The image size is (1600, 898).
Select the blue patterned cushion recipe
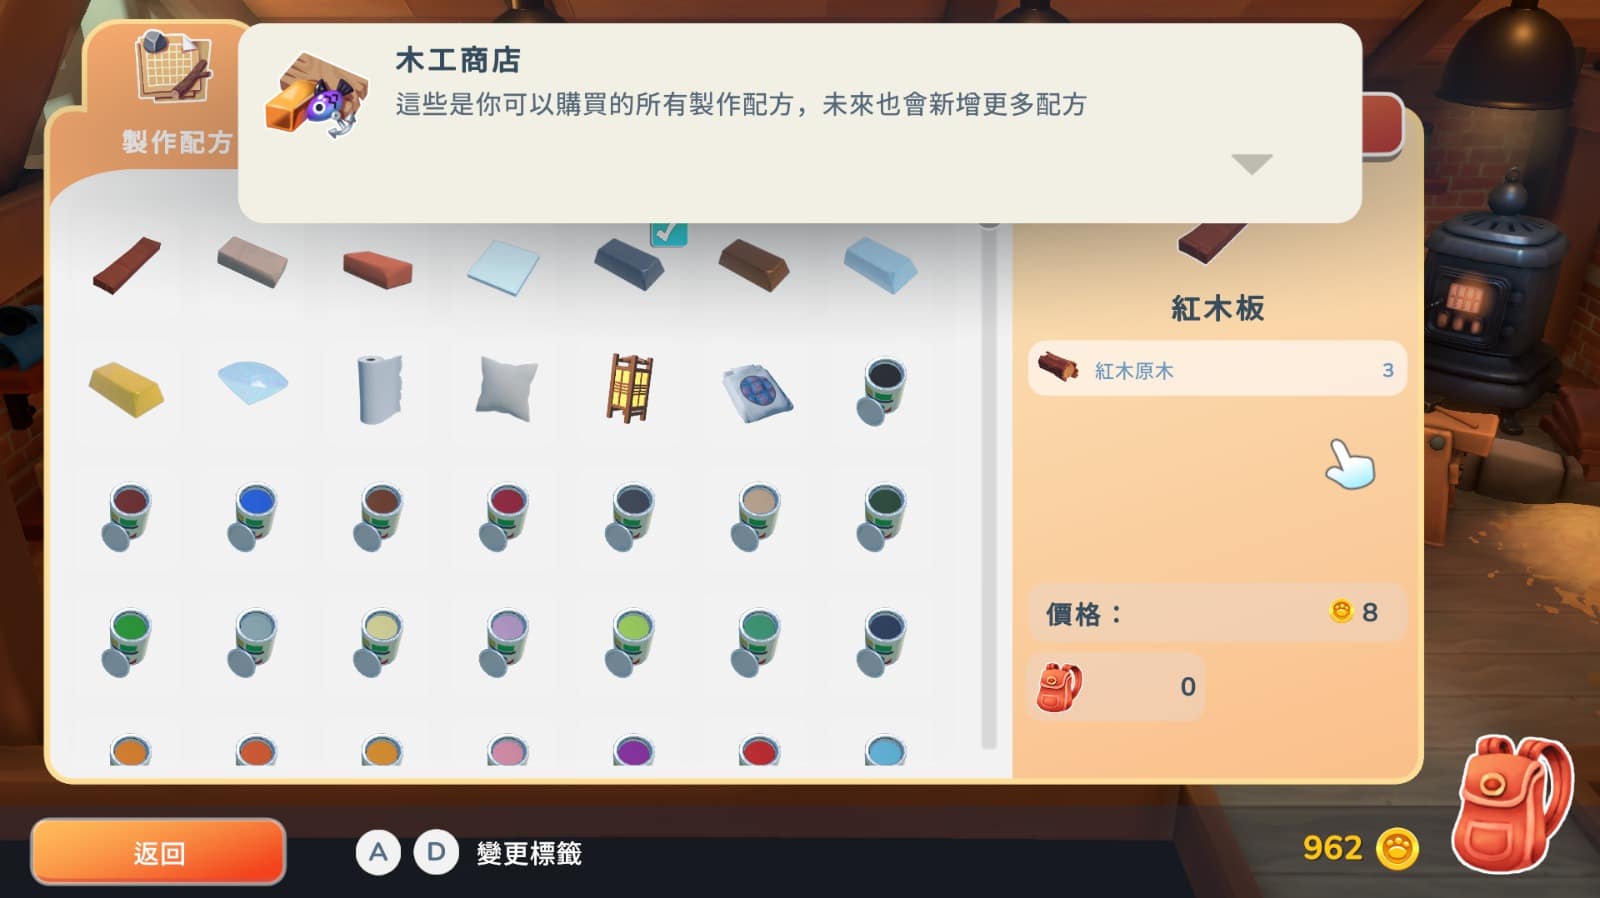coord(757,392)
